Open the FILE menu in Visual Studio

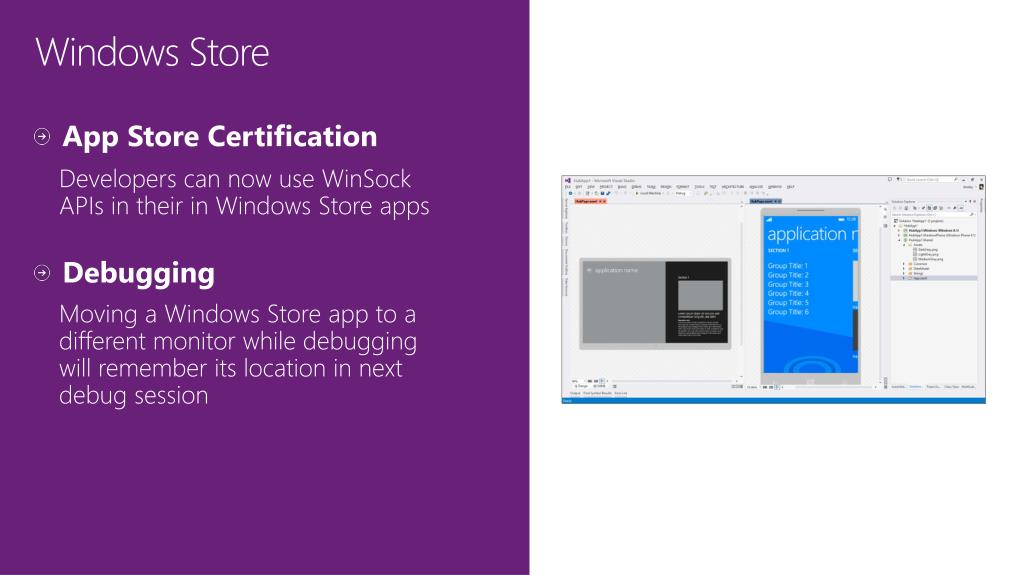pos(568,187)
